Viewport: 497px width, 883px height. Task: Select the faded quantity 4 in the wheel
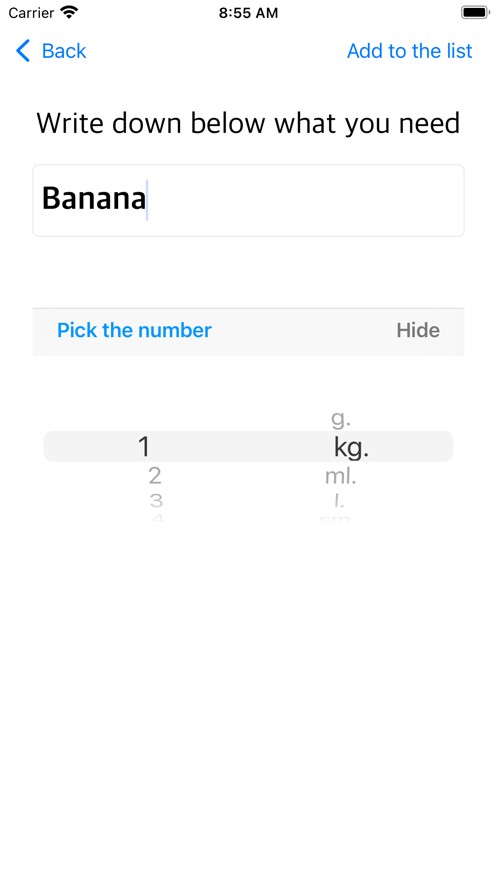(157, 518)
